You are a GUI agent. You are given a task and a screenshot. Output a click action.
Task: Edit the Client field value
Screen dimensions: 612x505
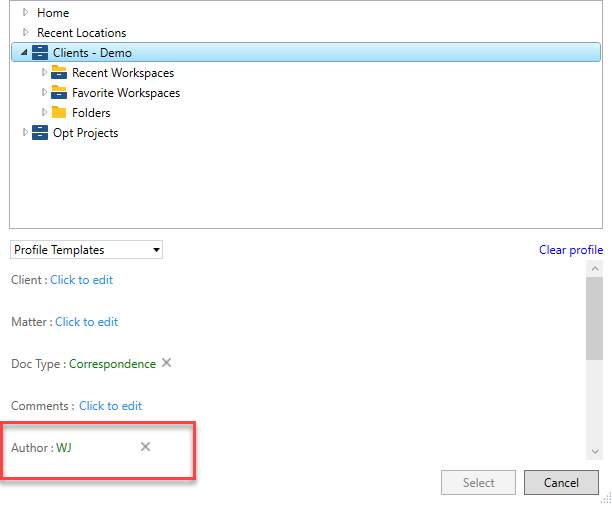82,280
